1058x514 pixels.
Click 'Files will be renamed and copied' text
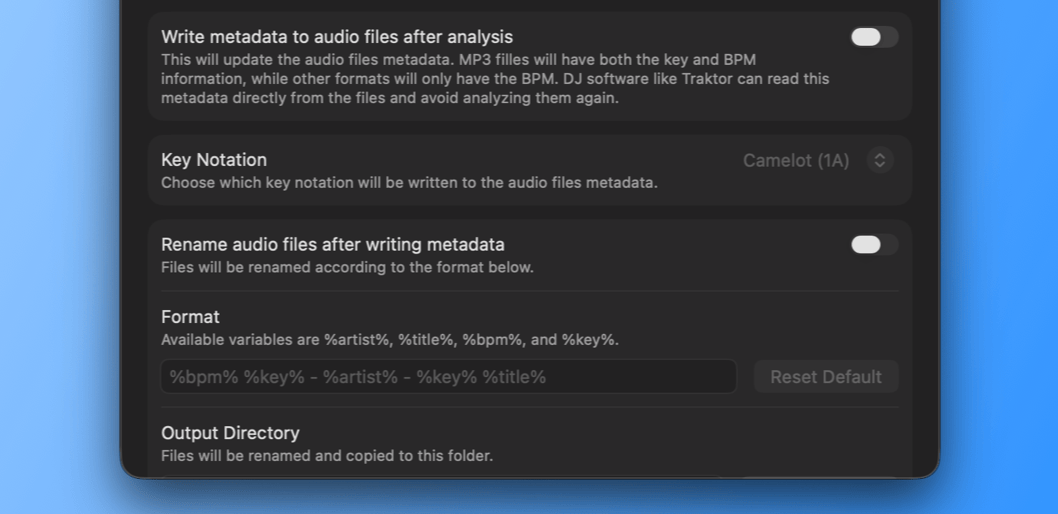point(327,456)
